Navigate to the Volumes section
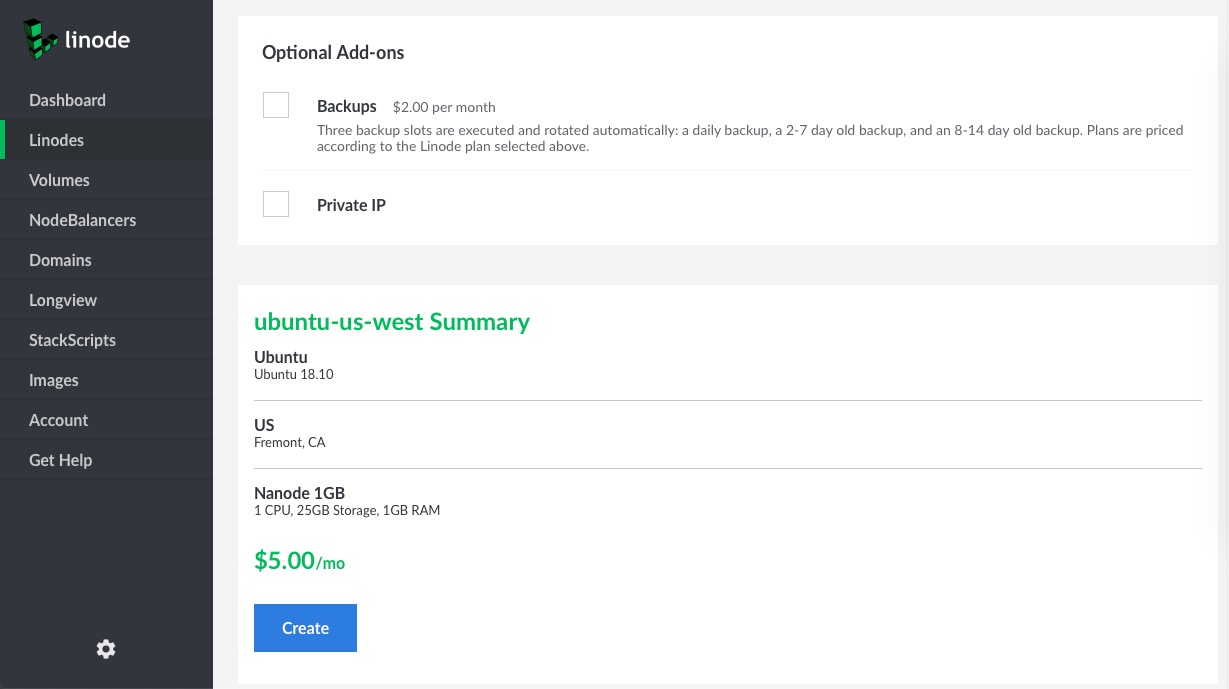This screenshot has width=1229, height=689. [59, 180]
